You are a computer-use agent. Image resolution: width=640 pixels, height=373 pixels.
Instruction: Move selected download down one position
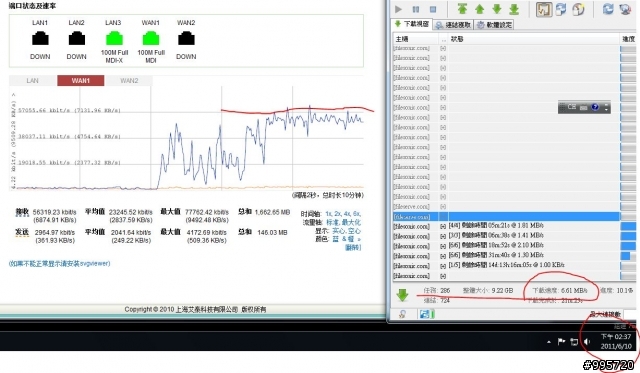coord(497,9)
